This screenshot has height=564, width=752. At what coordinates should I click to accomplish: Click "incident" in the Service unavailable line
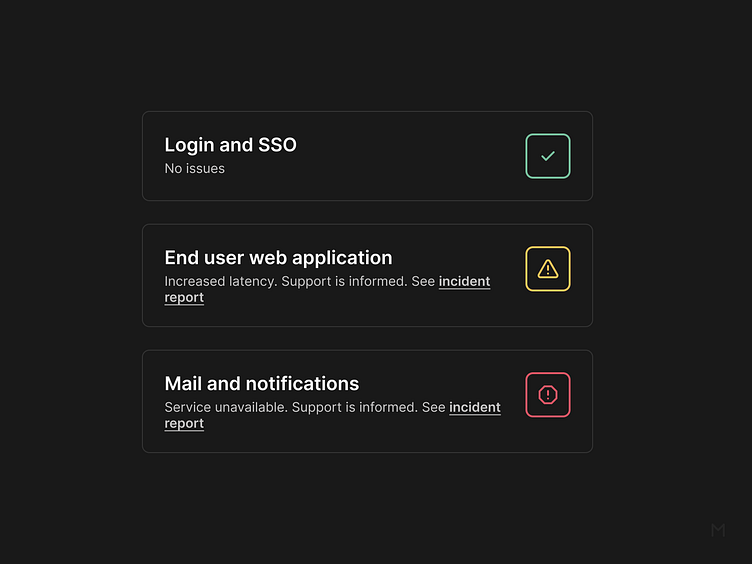(x=474, y=408)
